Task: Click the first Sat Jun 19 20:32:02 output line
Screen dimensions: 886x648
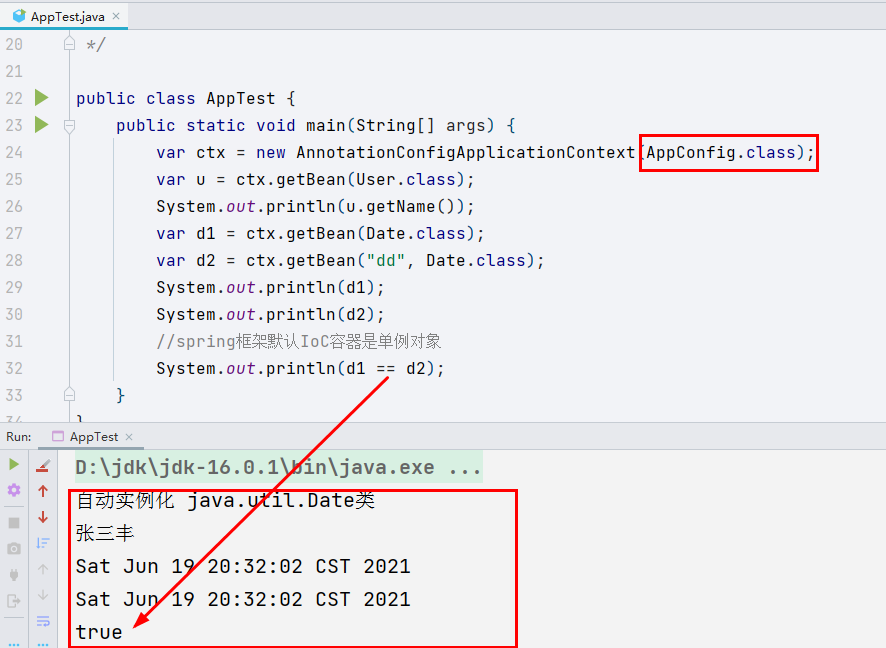Action: click(x=243, y=567)
